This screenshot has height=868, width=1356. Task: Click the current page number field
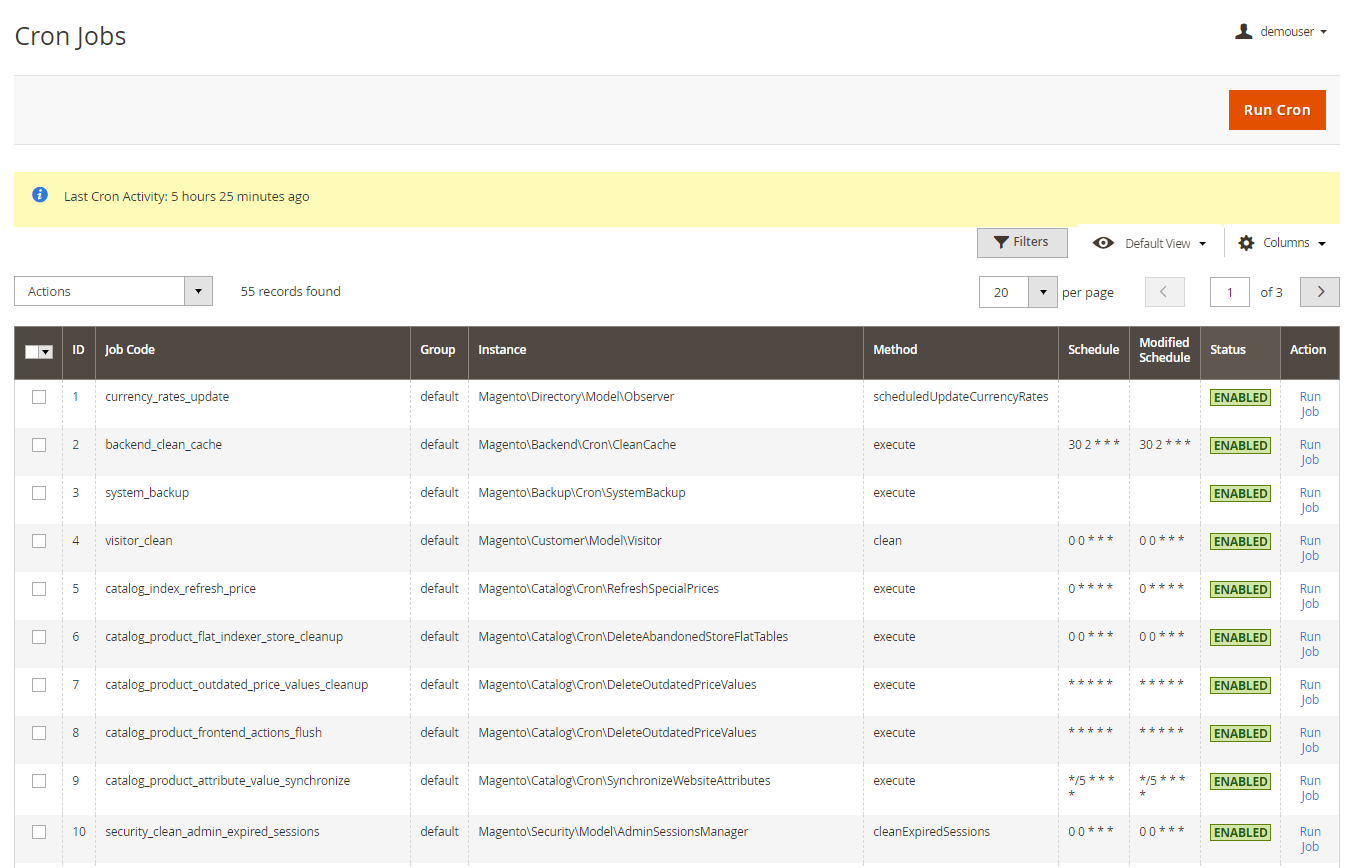[x=1229, y=292]
